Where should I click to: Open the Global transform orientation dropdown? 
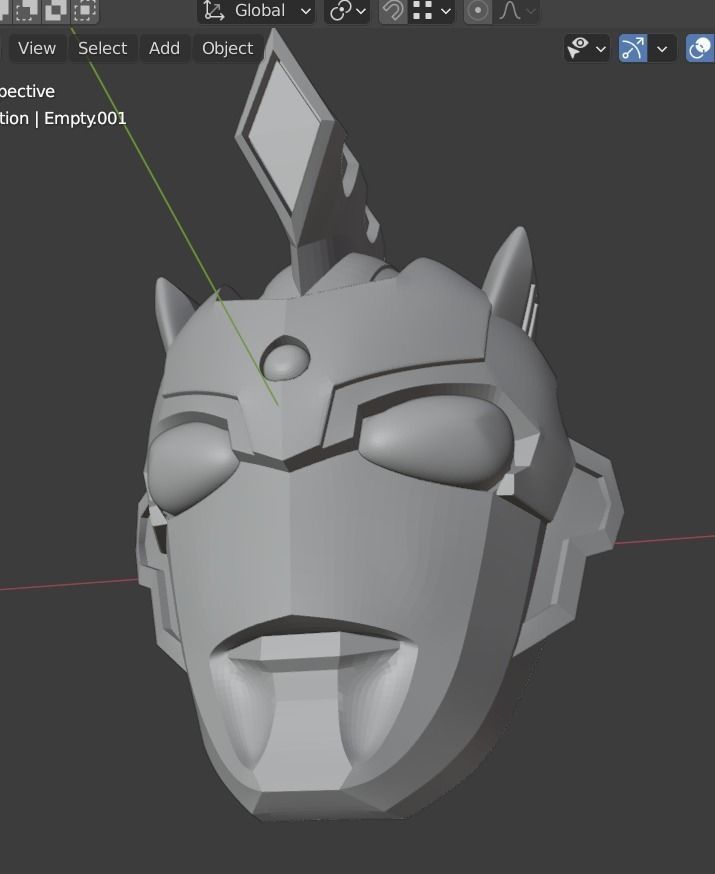(256, 11)
